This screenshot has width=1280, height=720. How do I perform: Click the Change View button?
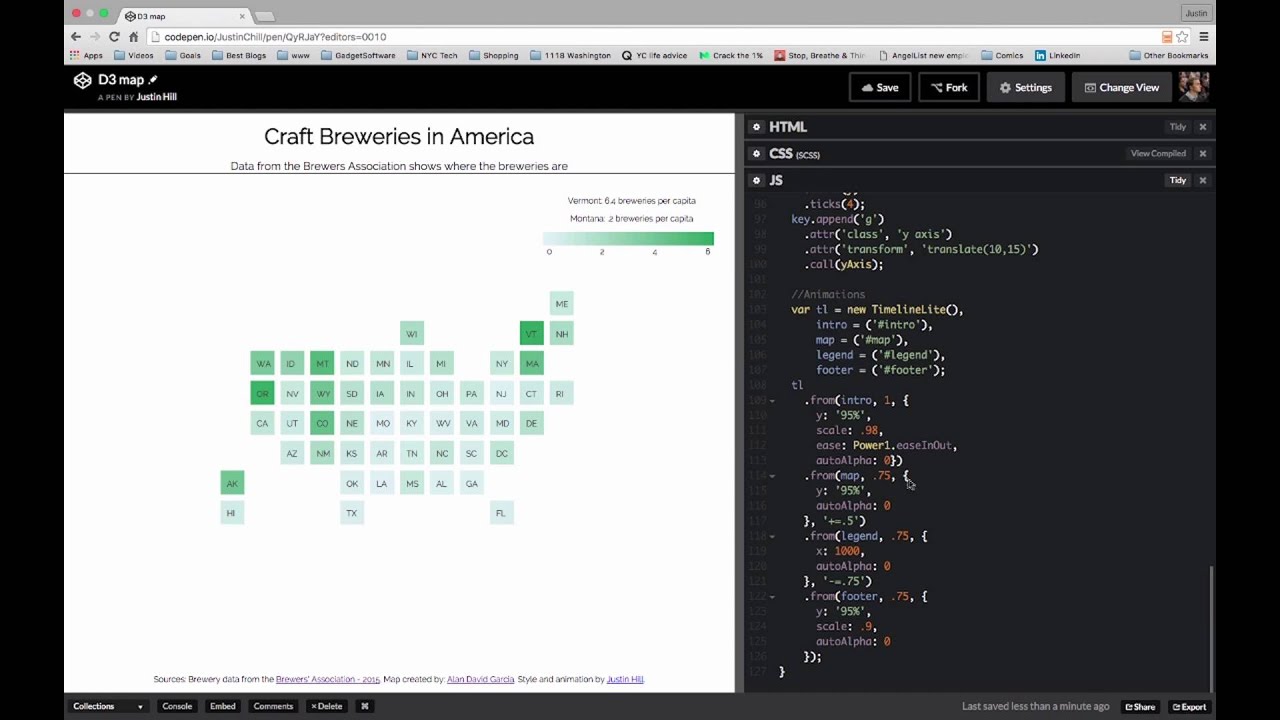click(x=1121, y=87)
